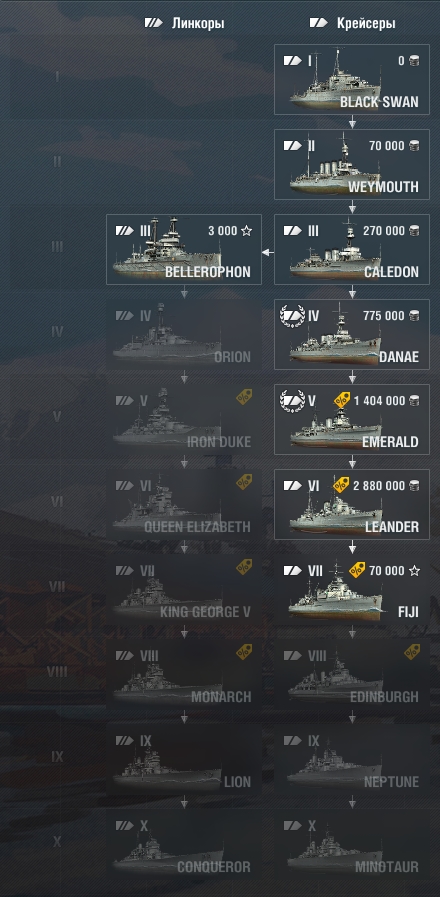Open the Weymouth tier II ship card
Screen dimensions: 440x897
352,165
